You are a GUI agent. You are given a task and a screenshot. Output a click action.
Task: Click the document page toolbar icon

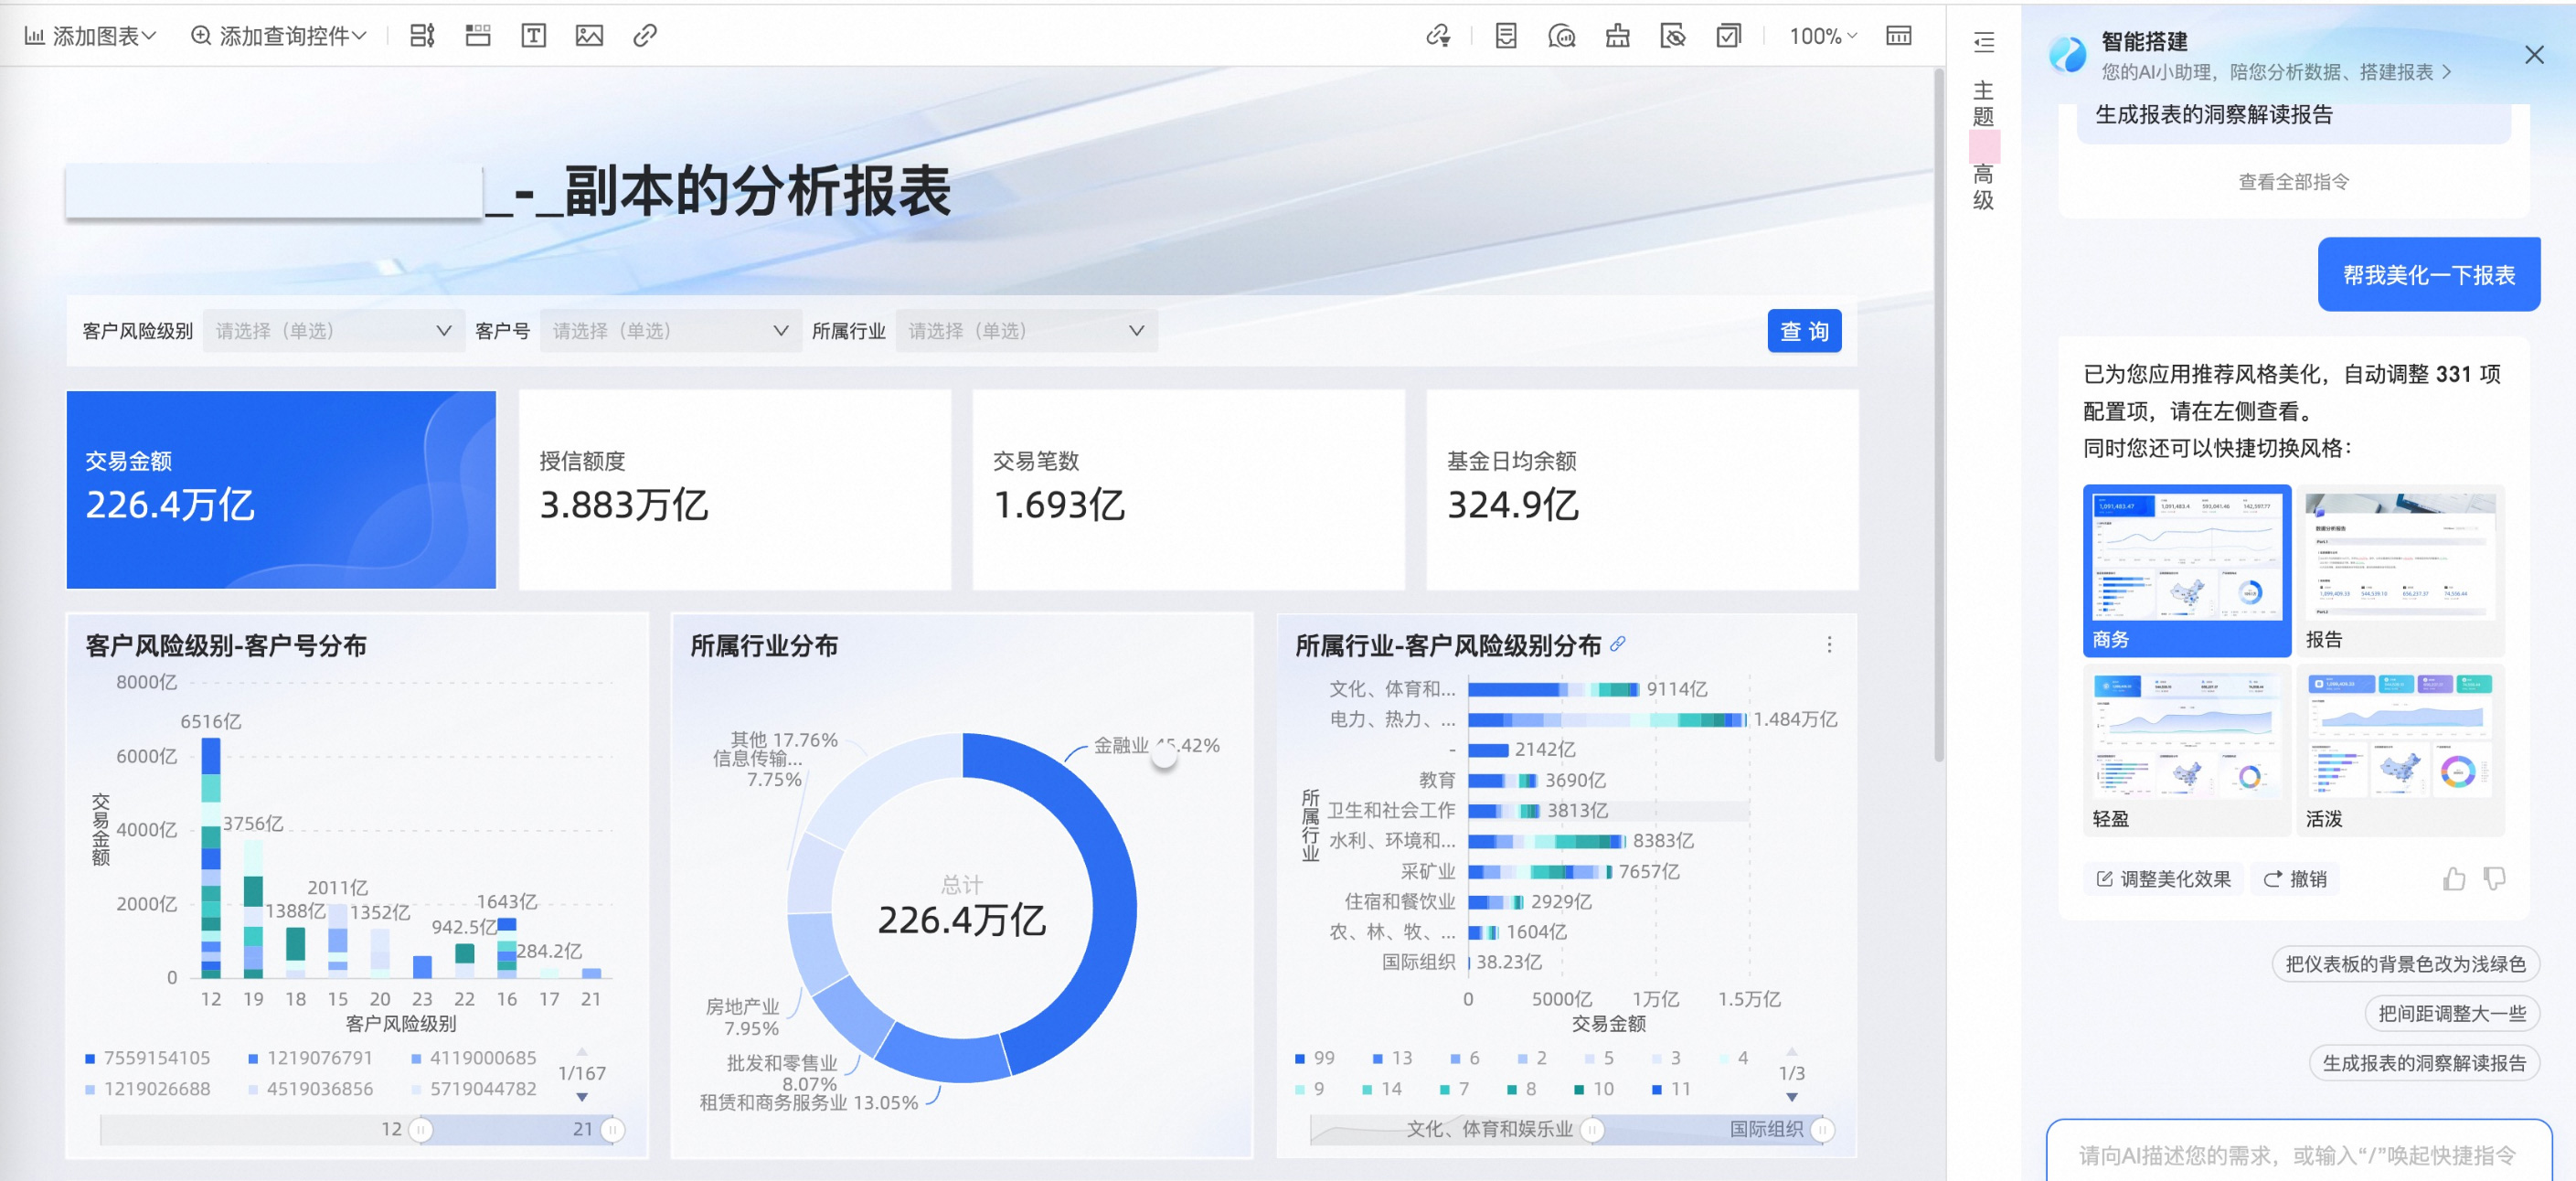tap(1506, 36)
